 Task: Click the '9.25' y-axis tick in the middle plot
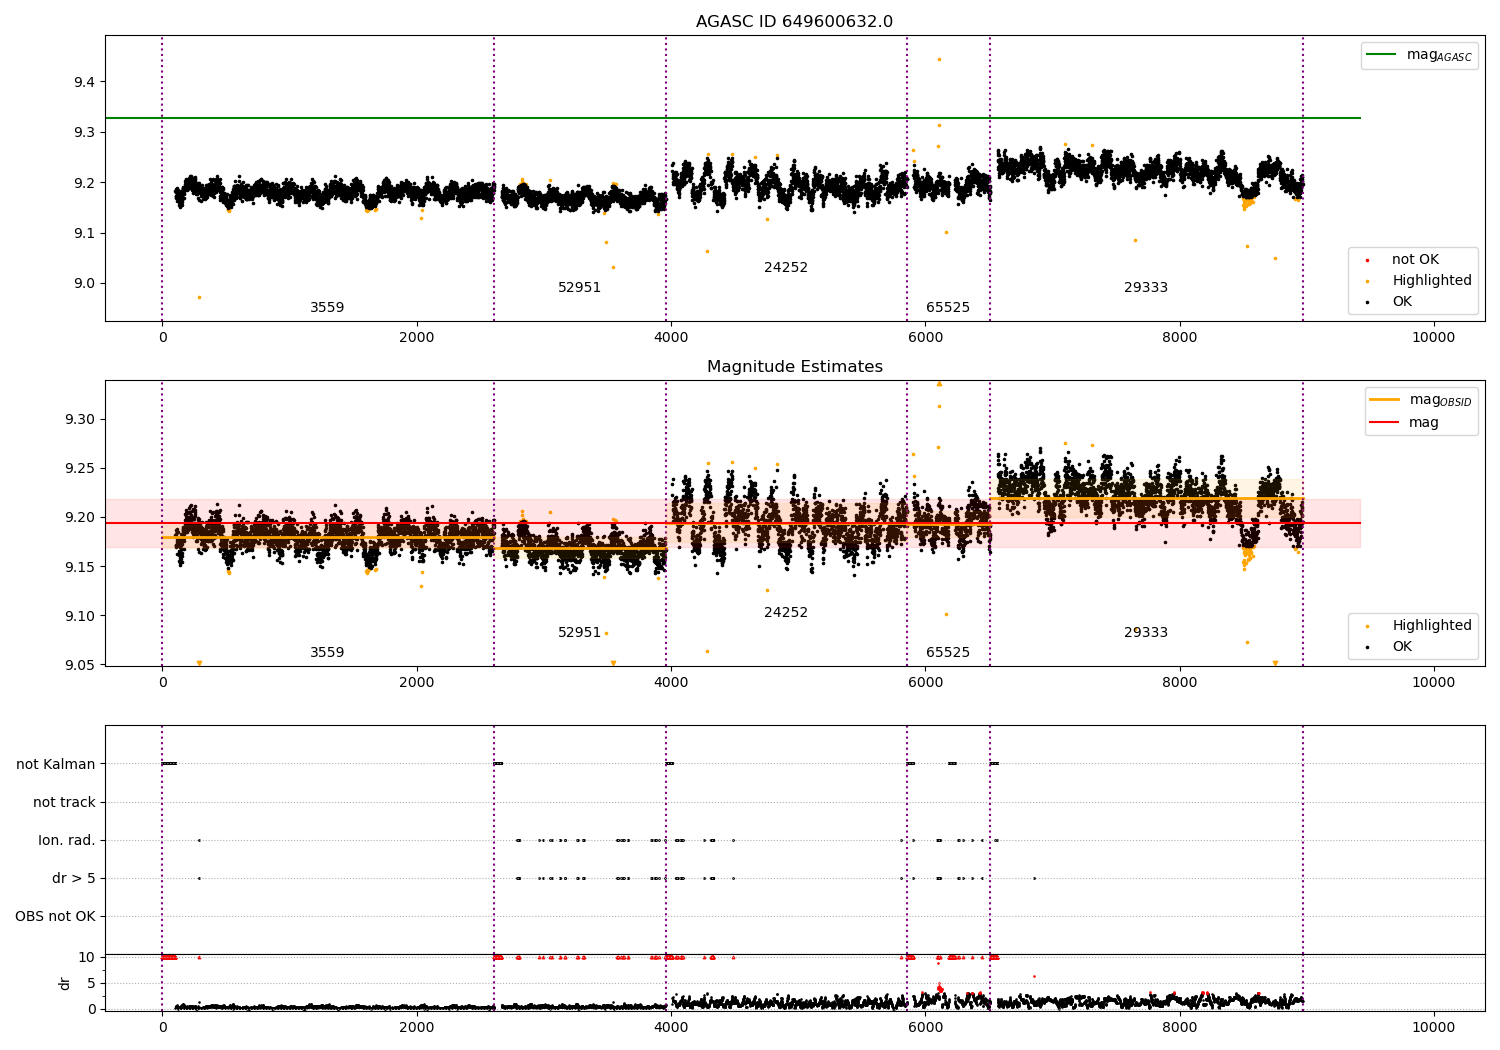pyautogui.click(x=80, y=469)
